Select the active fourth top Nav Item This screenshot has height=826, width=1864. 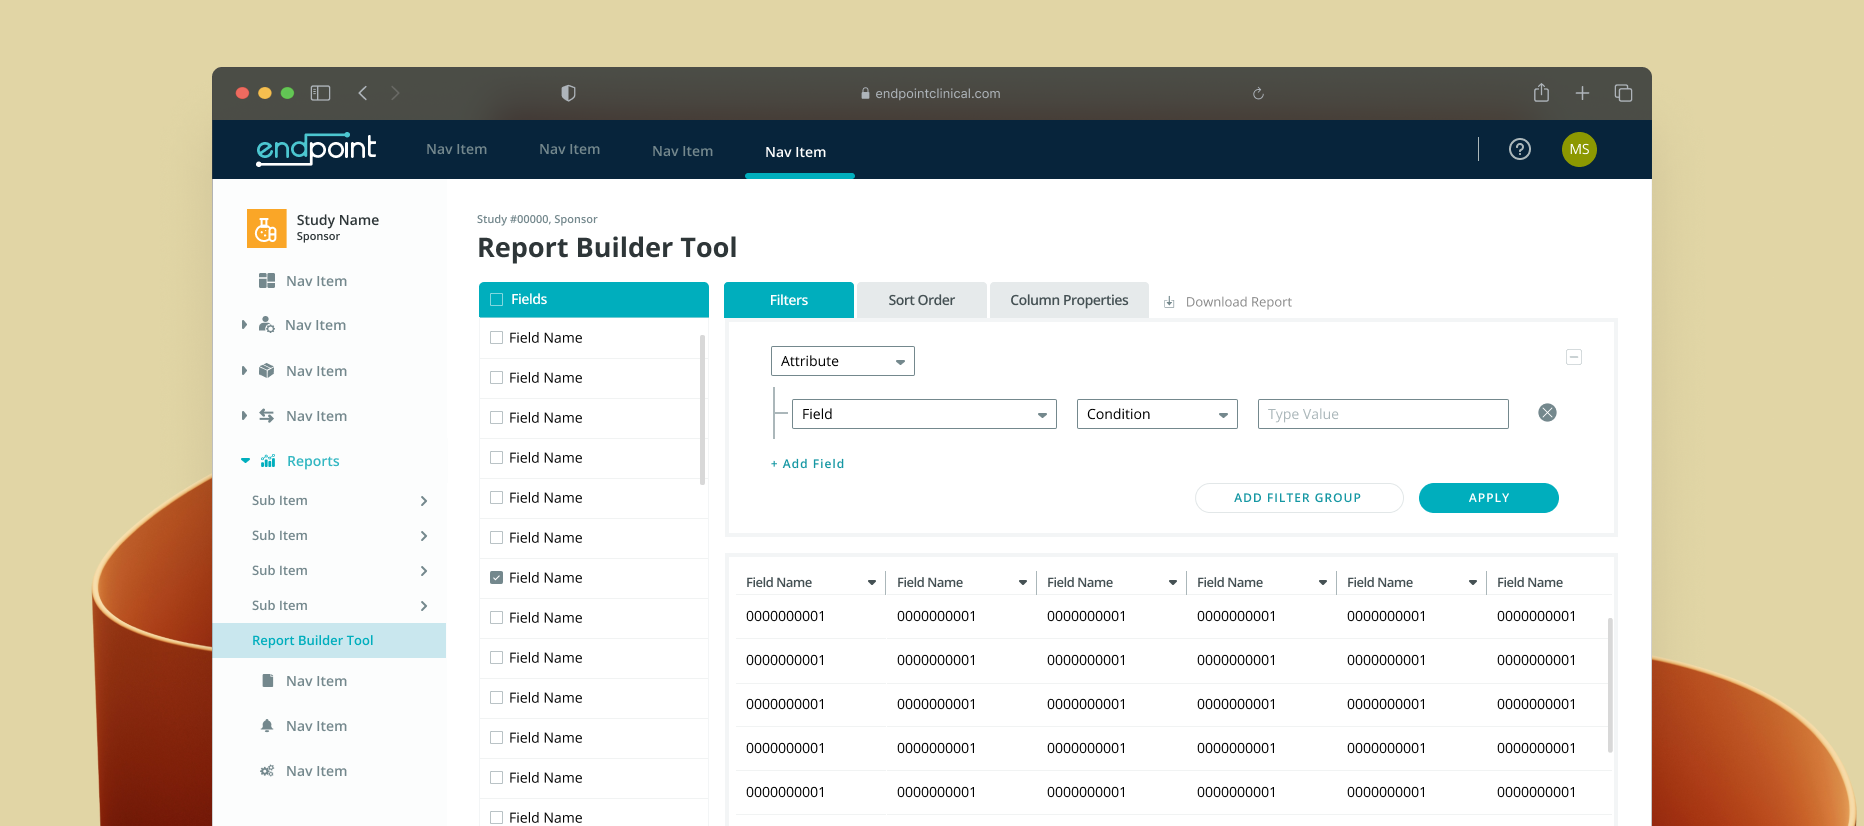coord(796,152)
